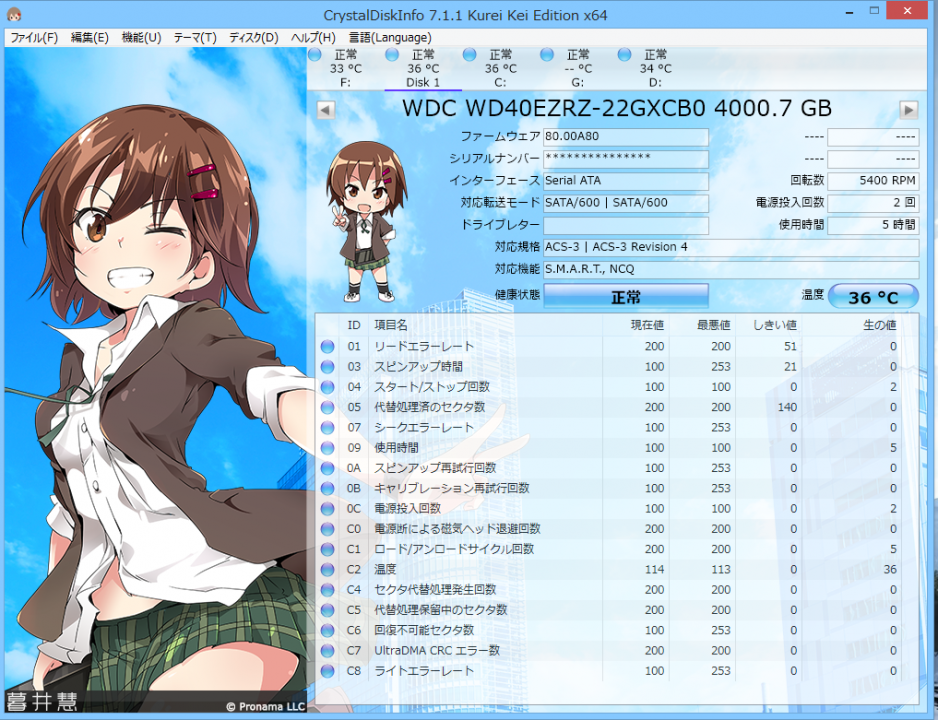The height and width of the screenshot is (720, 938).
Task: Click the D: drive health status orb
Action: pos(625,55)
